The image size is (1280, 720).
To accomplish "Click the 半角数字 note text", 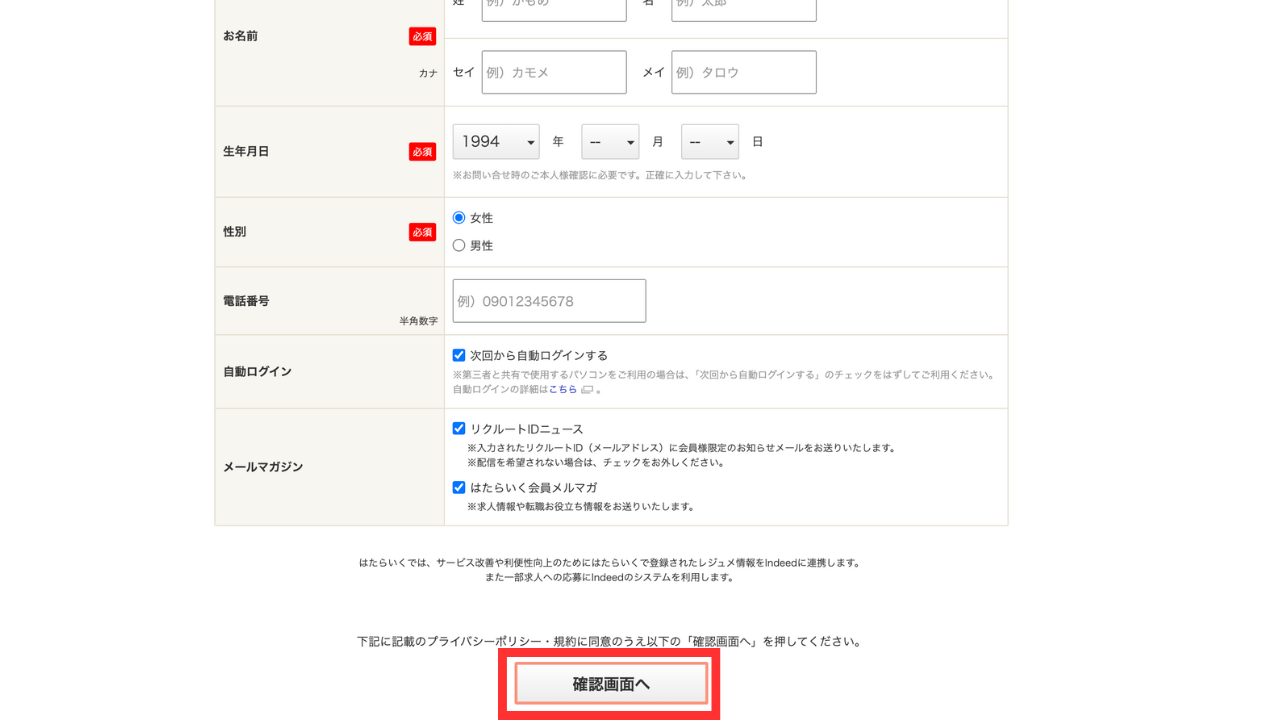I will (x=418, y=321).
